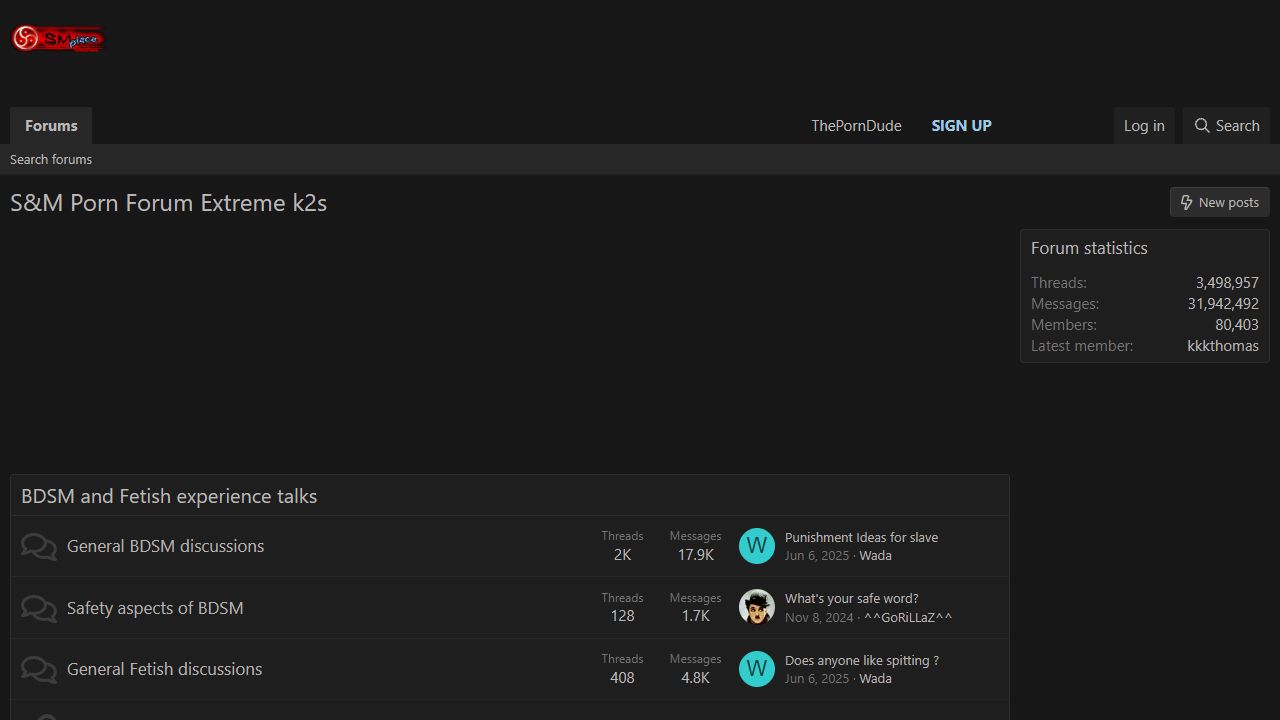This screenshot has height=720, width=1280.
Task: Click 17.9K messages value
Action: click(695, 555)
